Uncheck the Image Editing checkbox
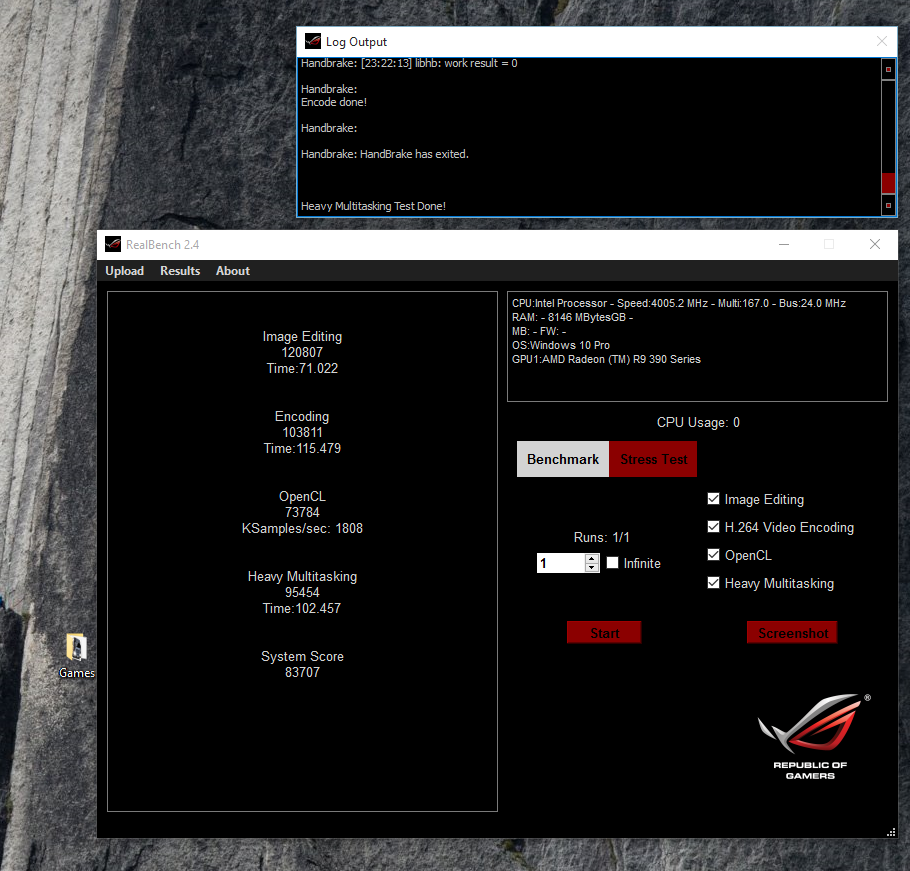Image resolution: width=910 pixels, height=871 pixels. click(713, 498)
